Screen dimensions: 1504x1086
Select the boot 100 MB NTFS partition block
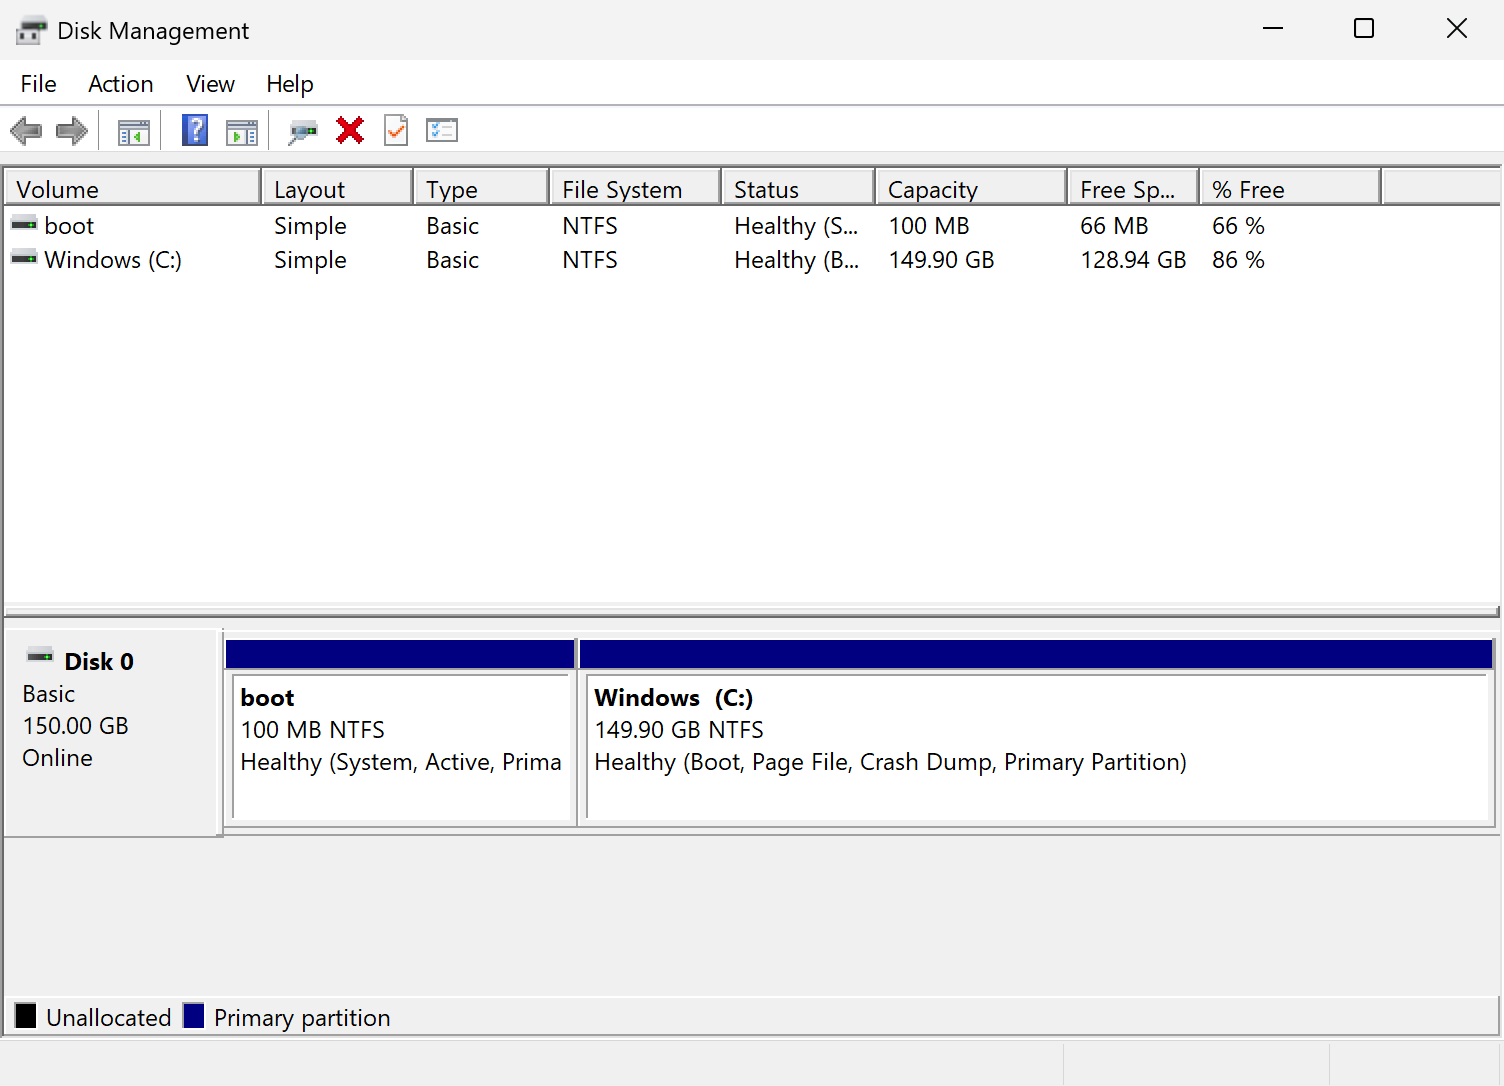point(400,732)
